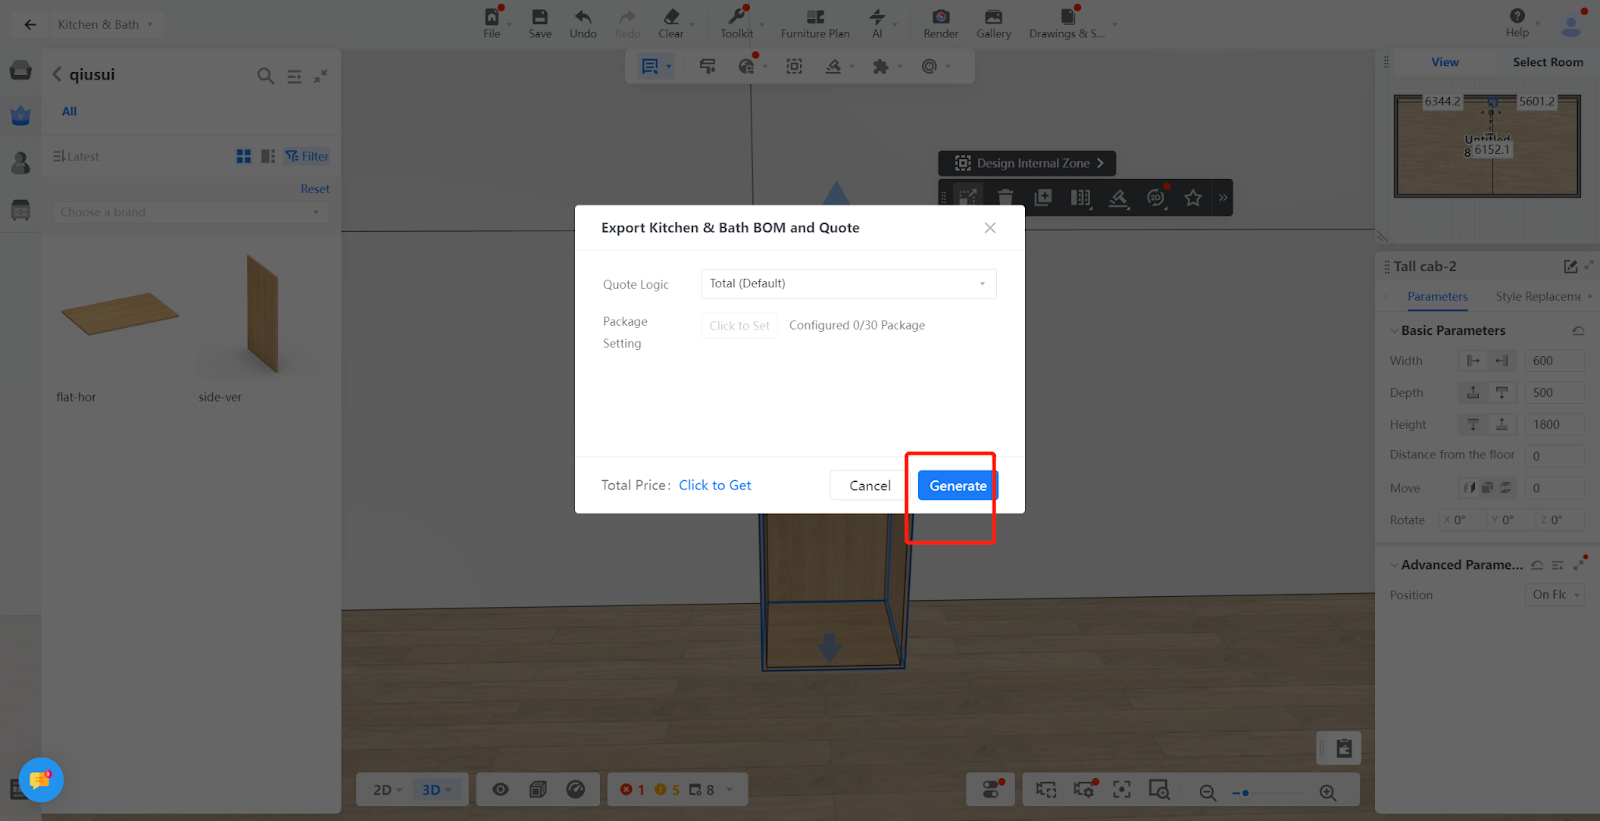The height and width of the screenshot is (821, 1600).
Task: Open the Render camera tool
Action: 940,23
